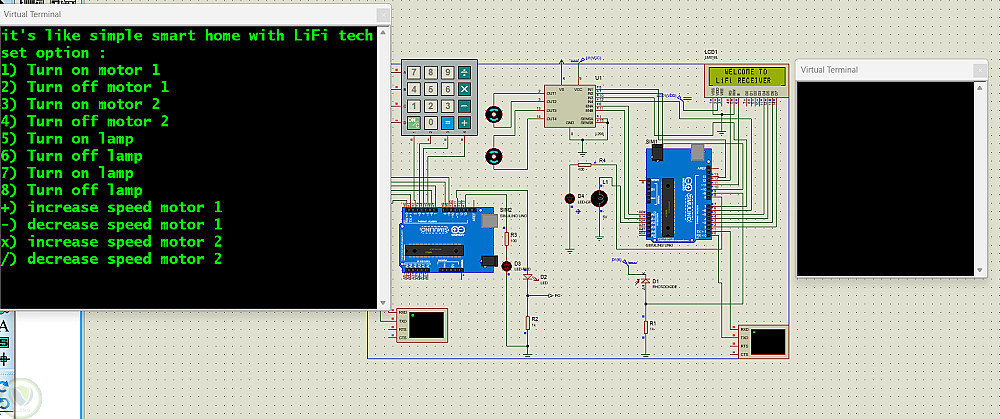The height and width of the screenshot is (419, 1000).
Task: Click the blue equals key on the keypad
Action: 448,122
